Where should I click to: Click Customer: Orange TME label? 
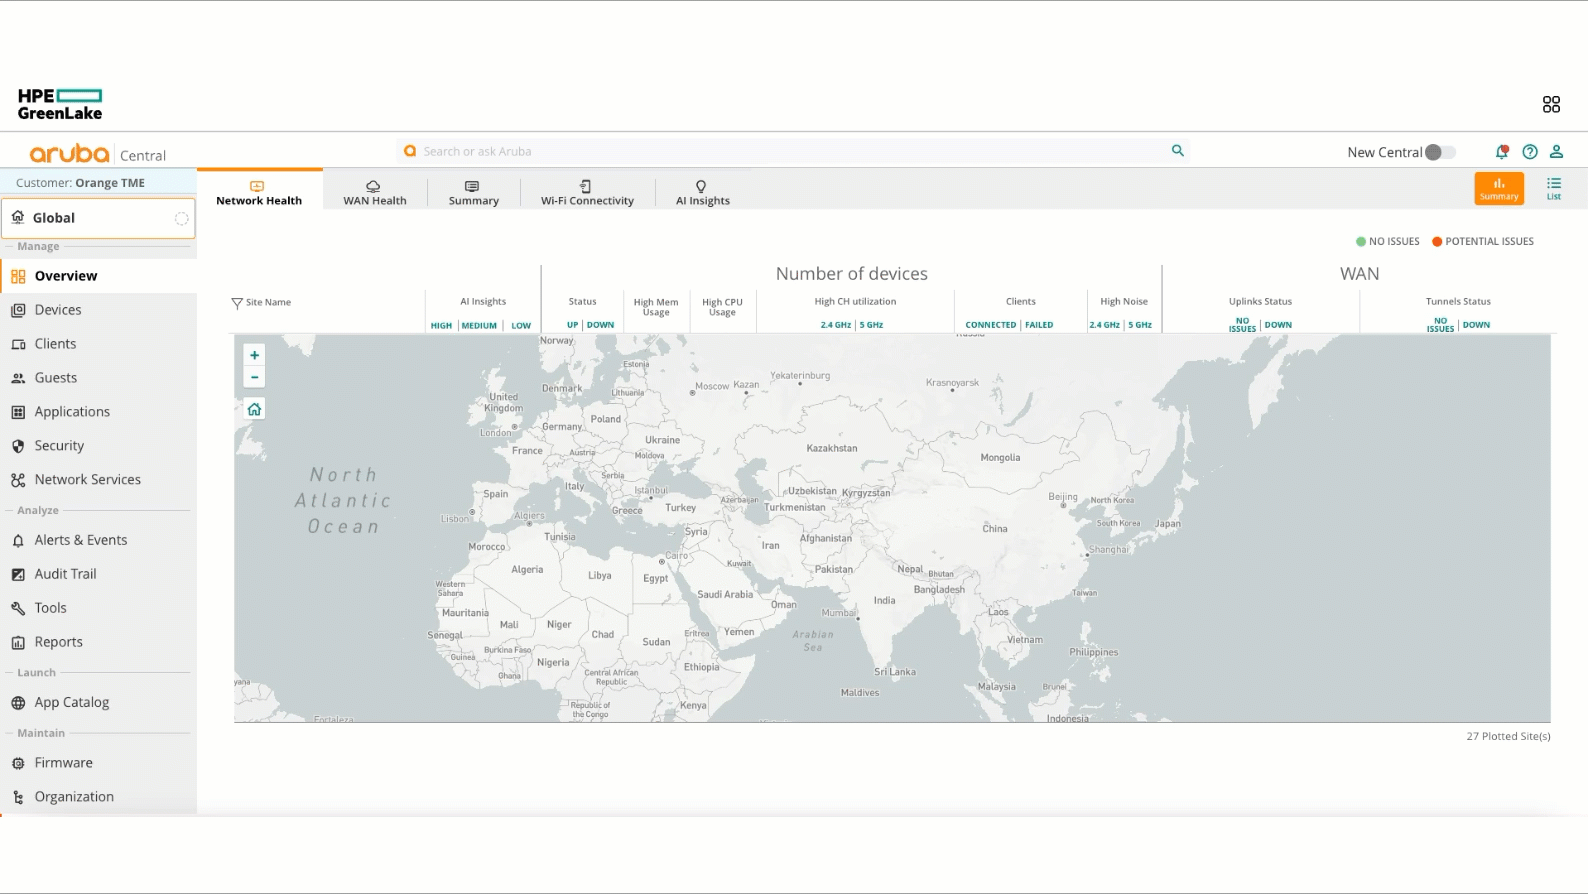pyautogui.click(x=80, y=183)
